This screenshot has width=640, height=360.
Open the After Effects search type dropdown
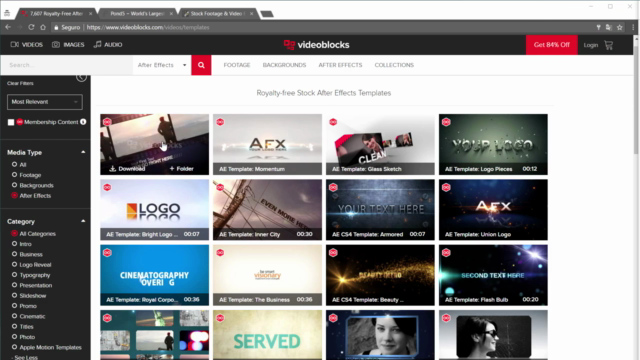click(x=162, y=65)
